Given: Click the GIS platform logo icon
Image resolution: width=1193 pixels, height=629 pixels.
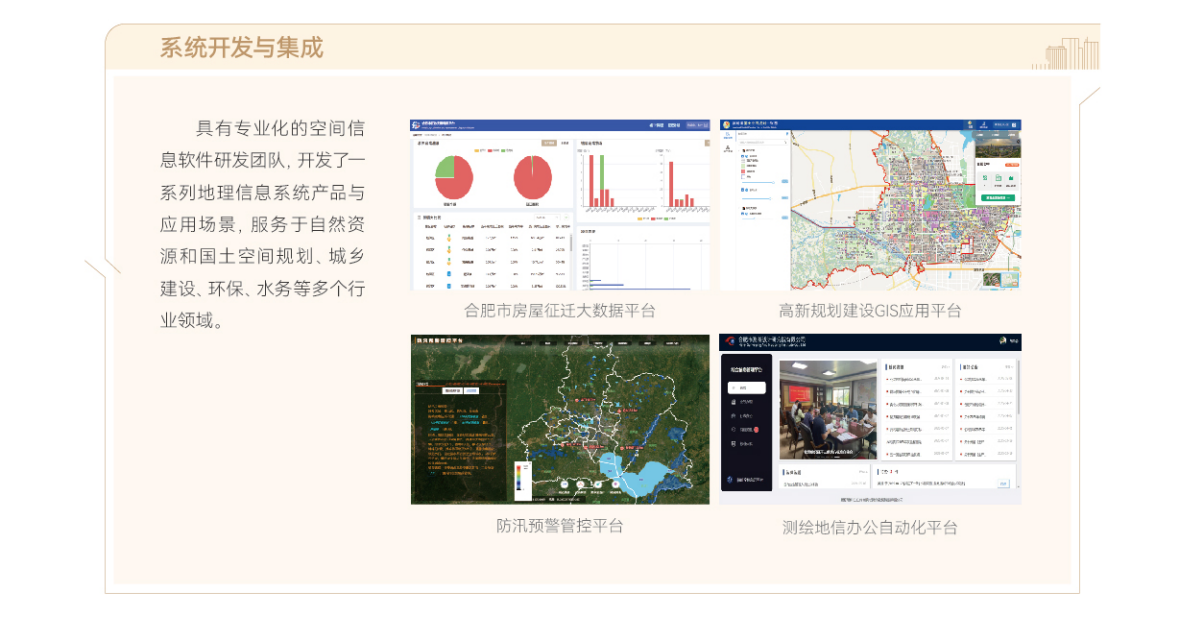Looking at the screenshot, I should 727,125.
